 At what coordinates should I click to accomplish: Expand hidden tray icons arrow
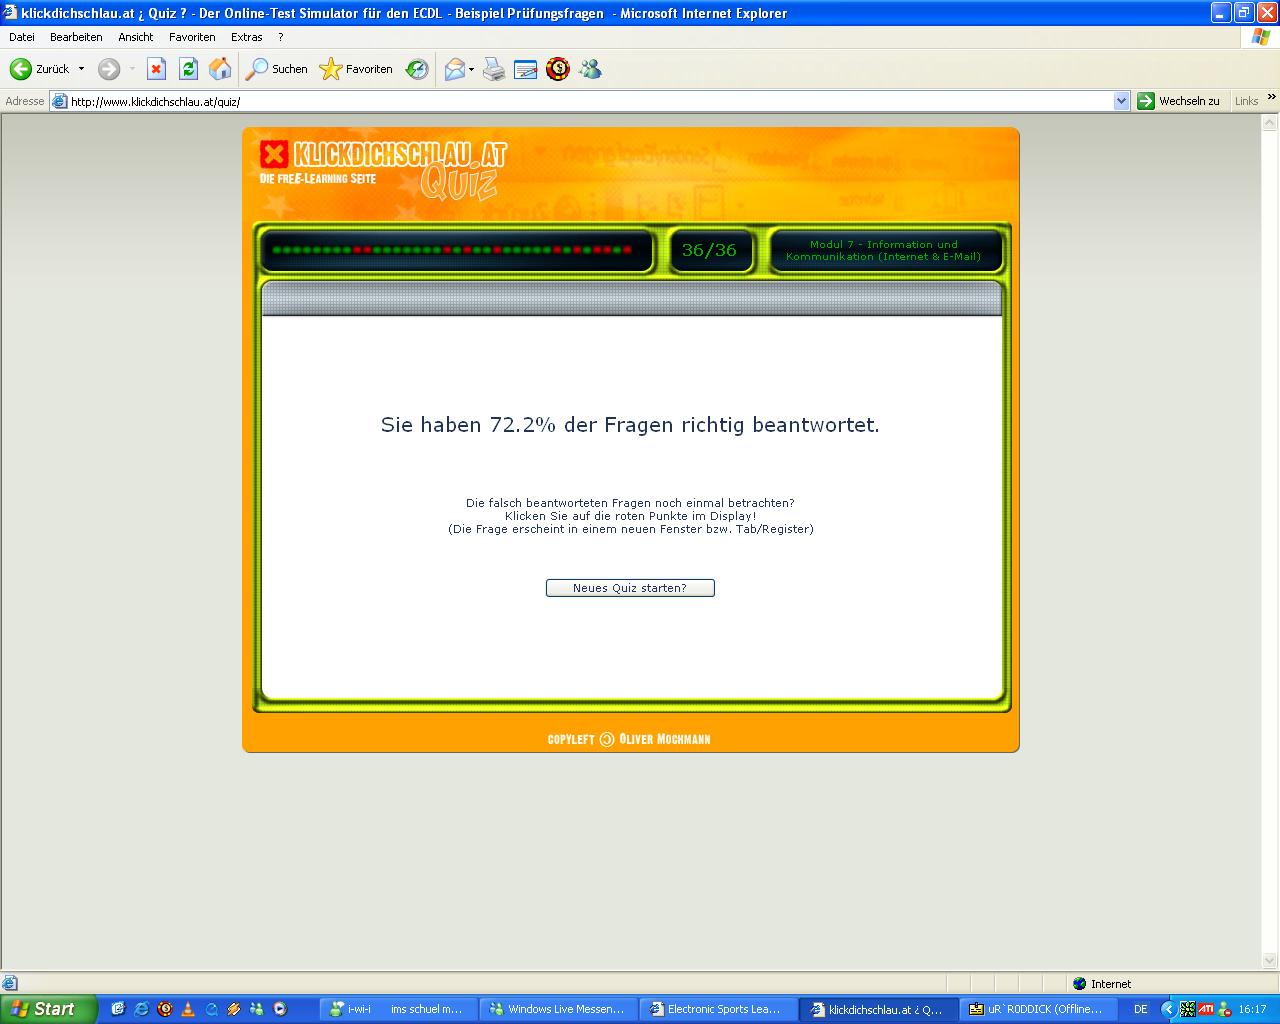coord(1167,1009)
